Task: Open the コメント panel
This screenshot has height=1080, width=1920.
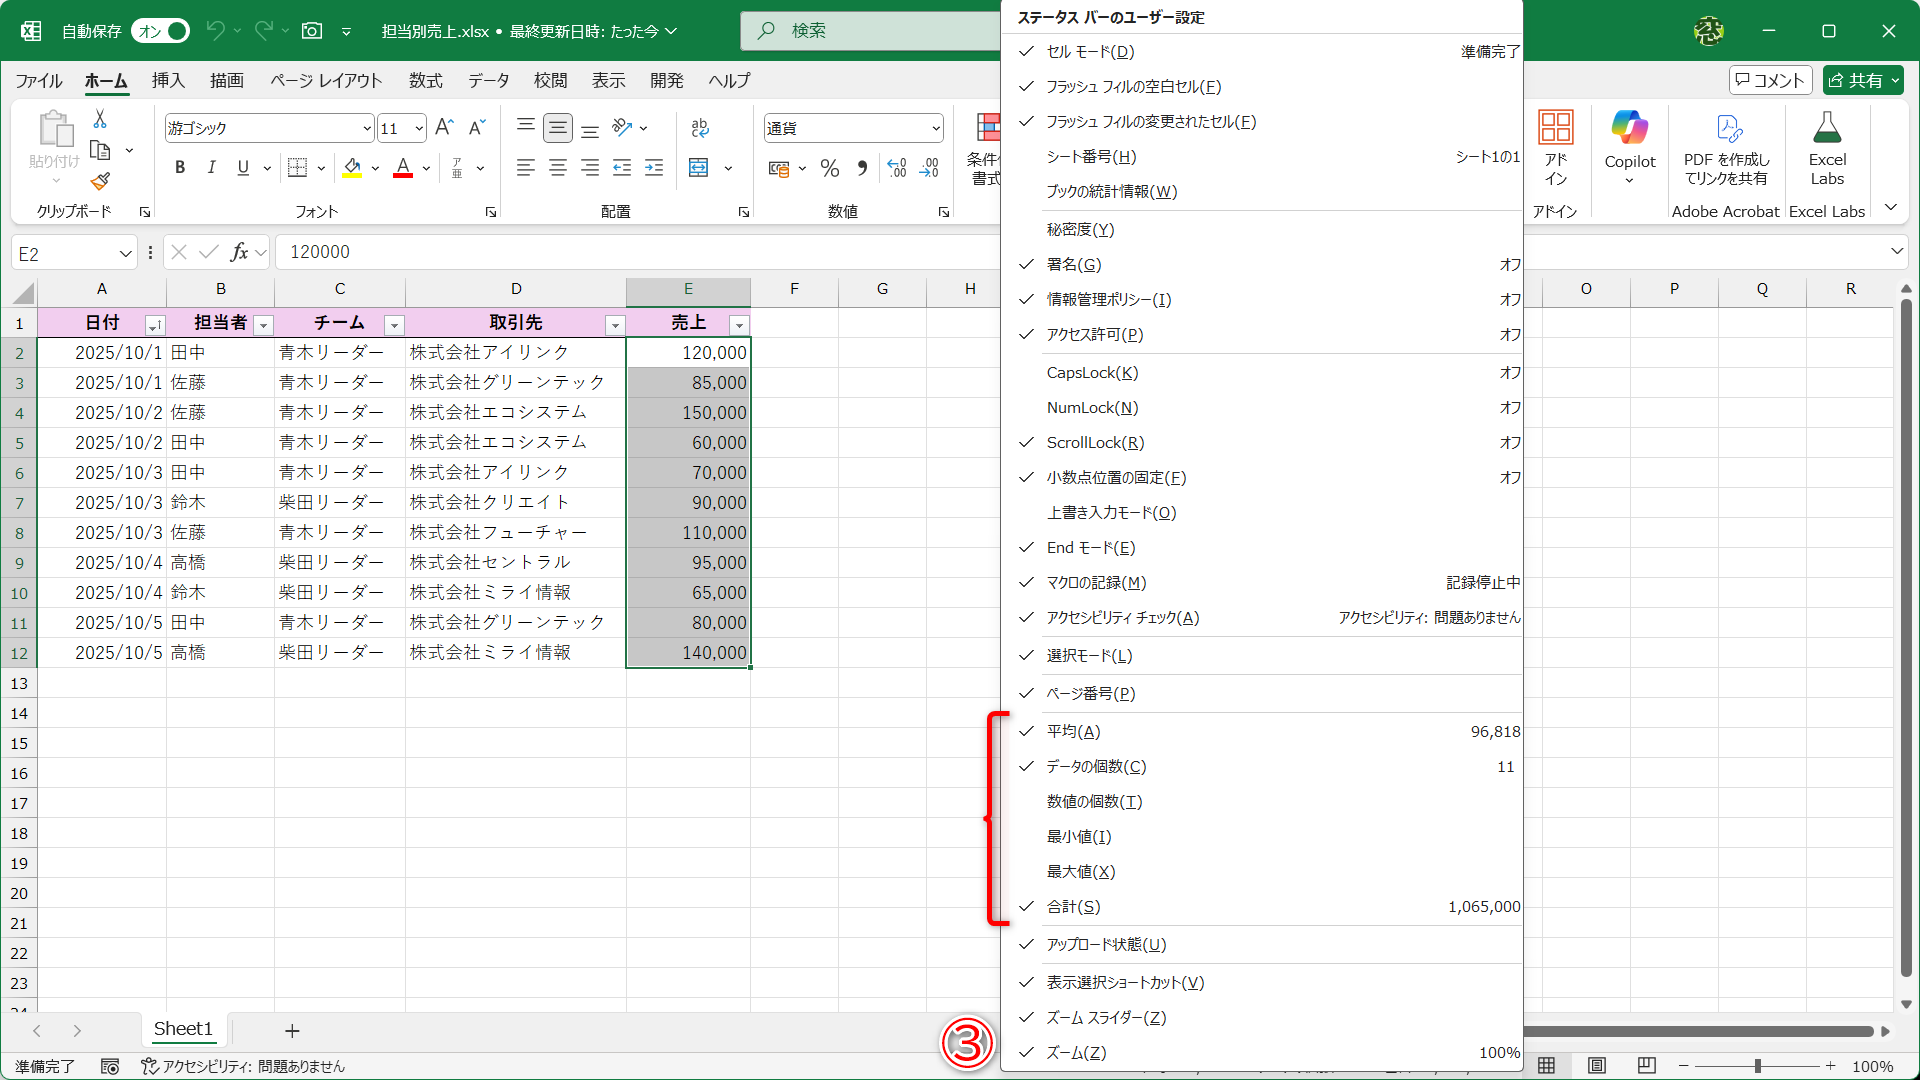Action: pyautogui.click(x=1770, y=80)
